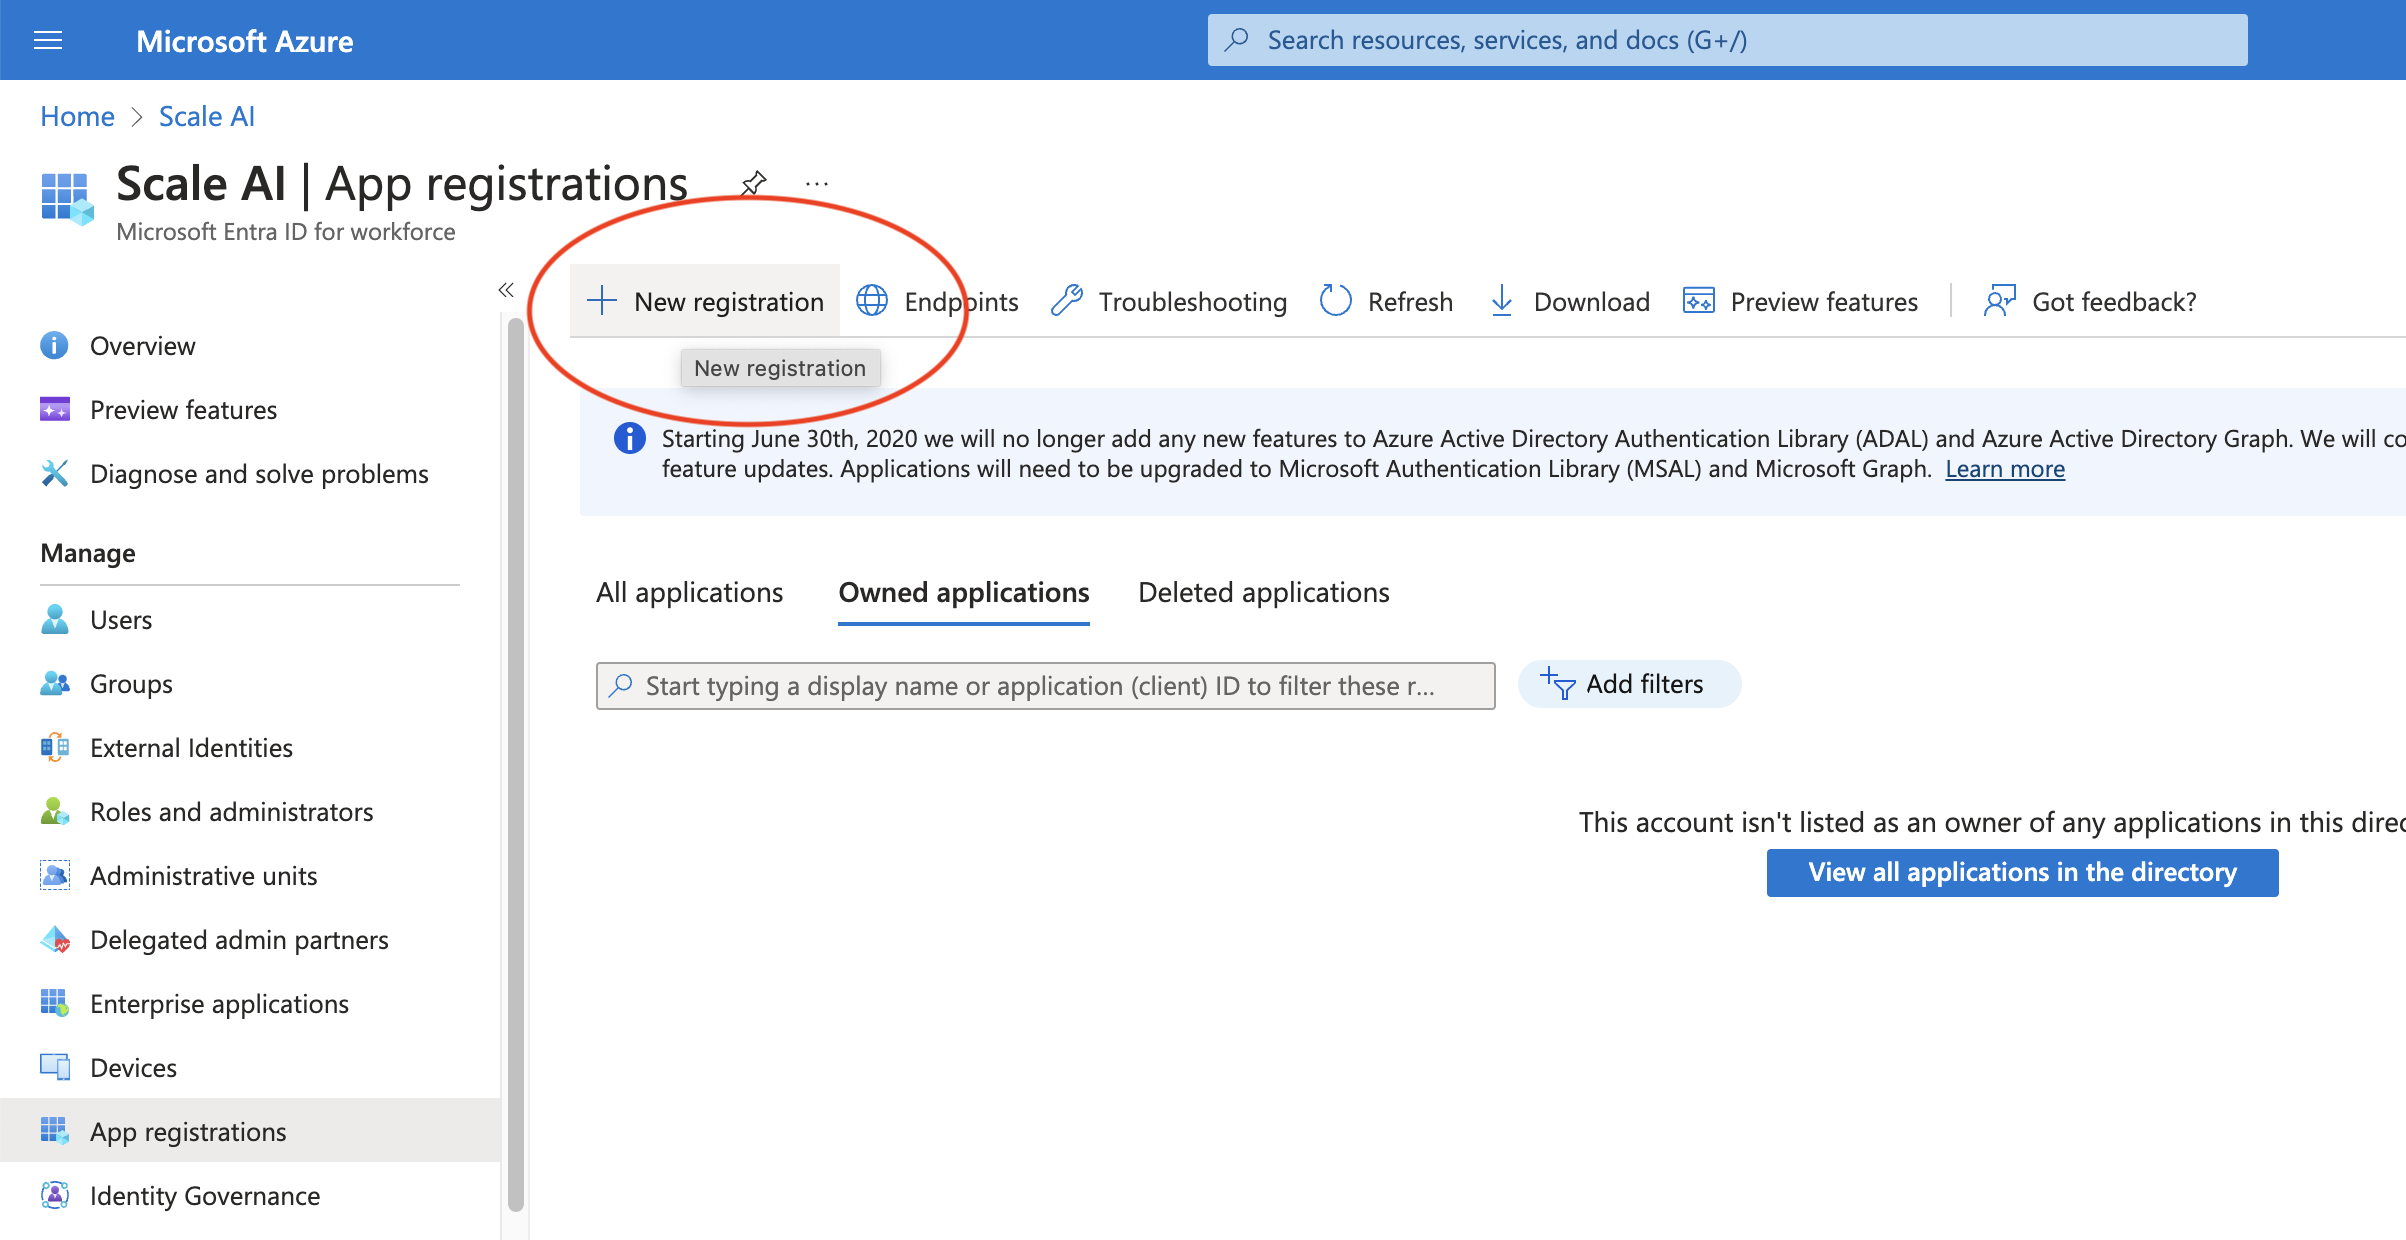This screenshot has width=2406, height=1240.
Task: Click Add filters button
Action: click(1629, 684)
